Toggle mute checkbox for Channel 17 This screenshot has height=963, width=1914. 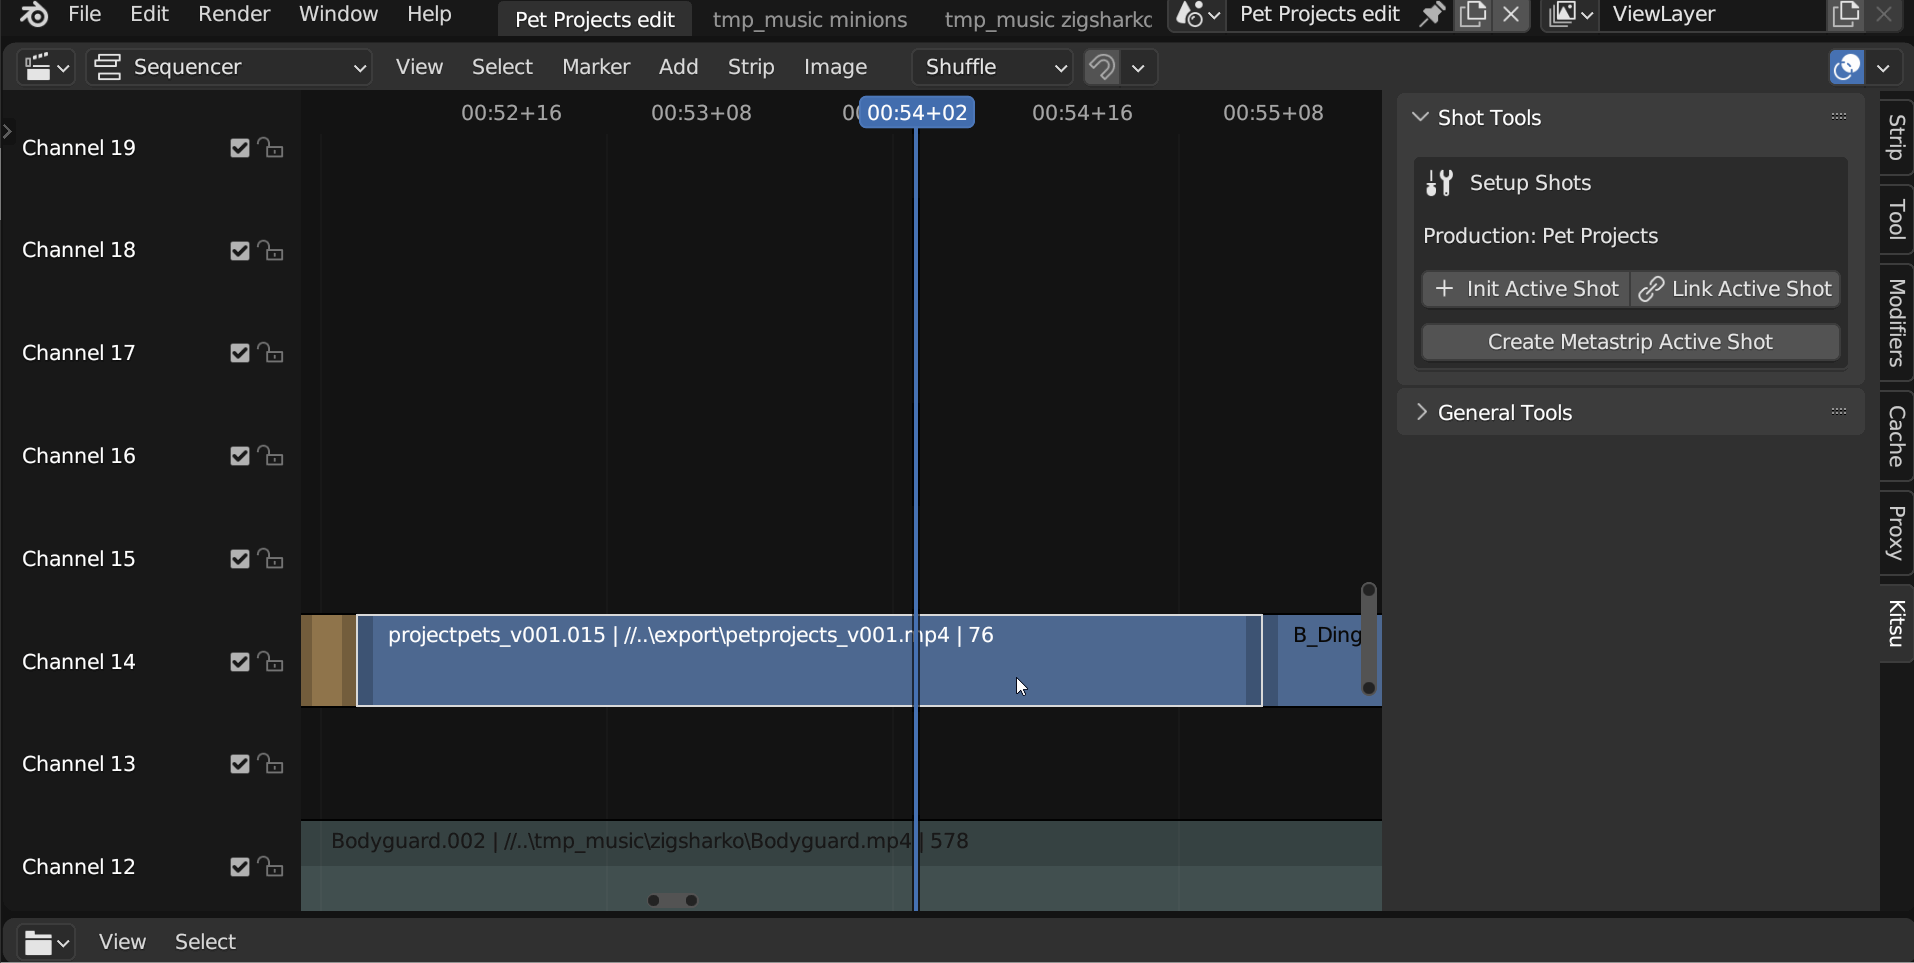tap(239, 353)
